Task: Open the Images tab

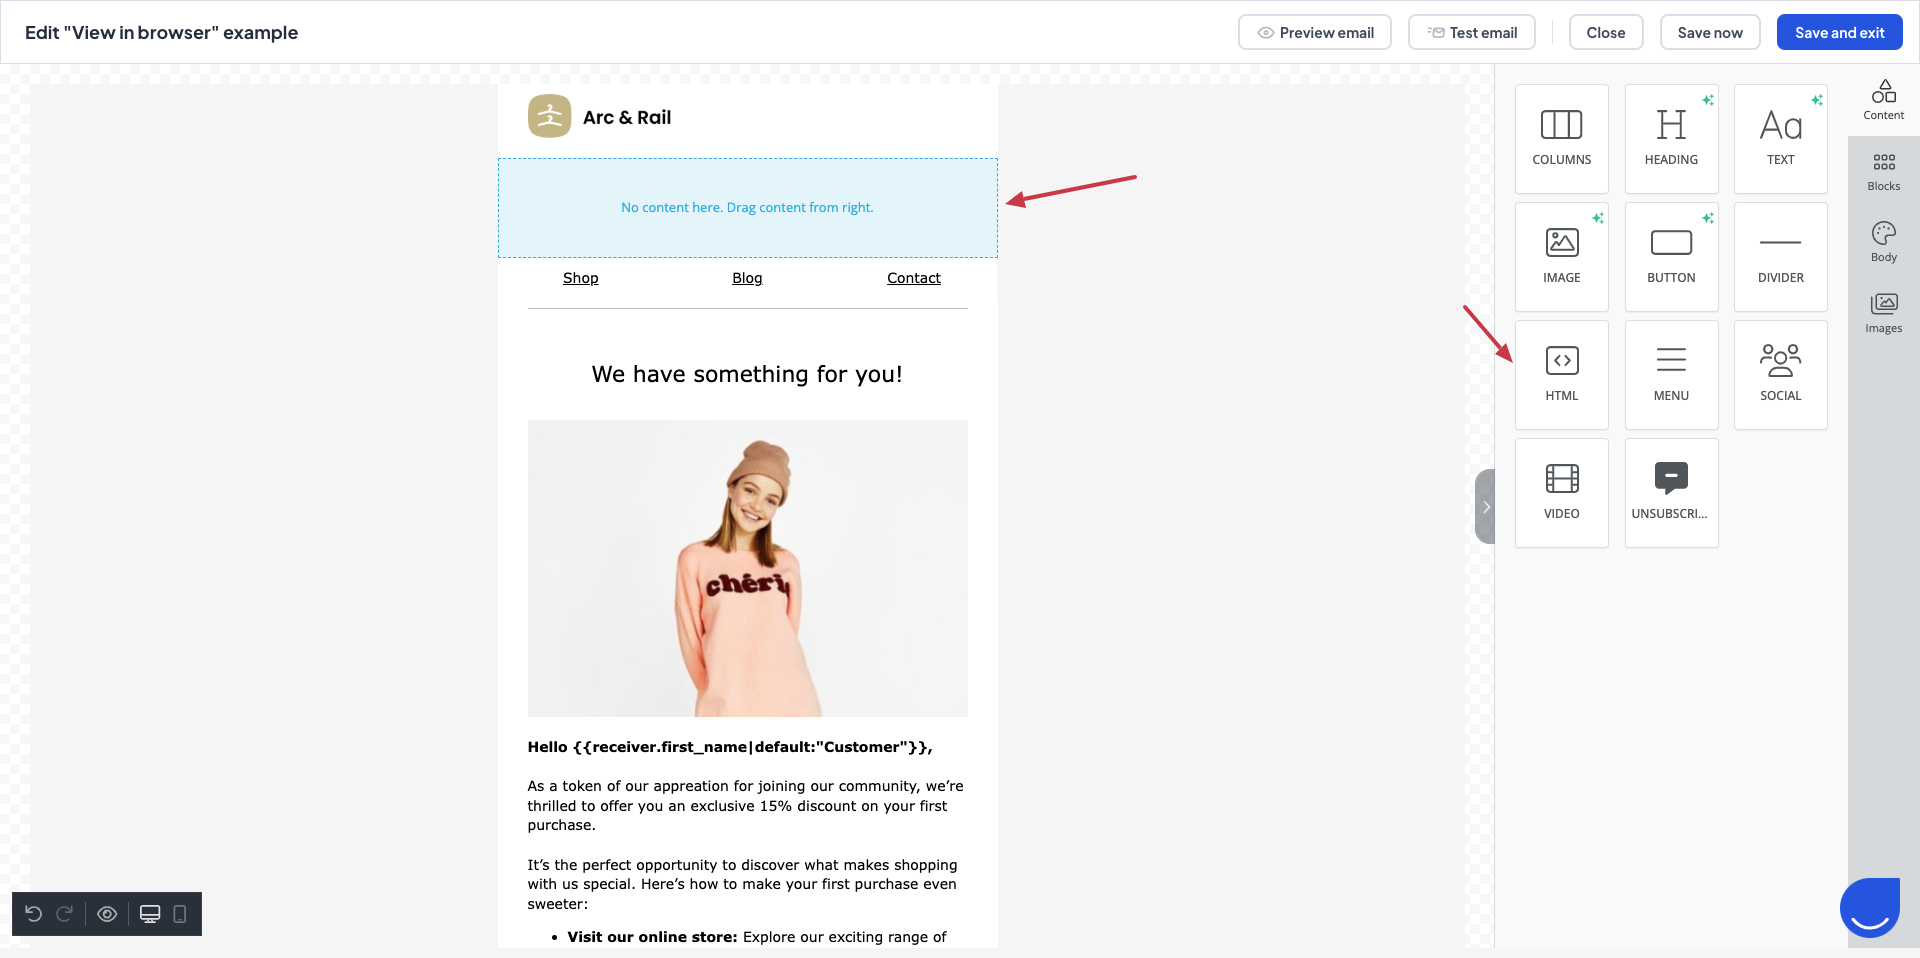Action: 1883,313
